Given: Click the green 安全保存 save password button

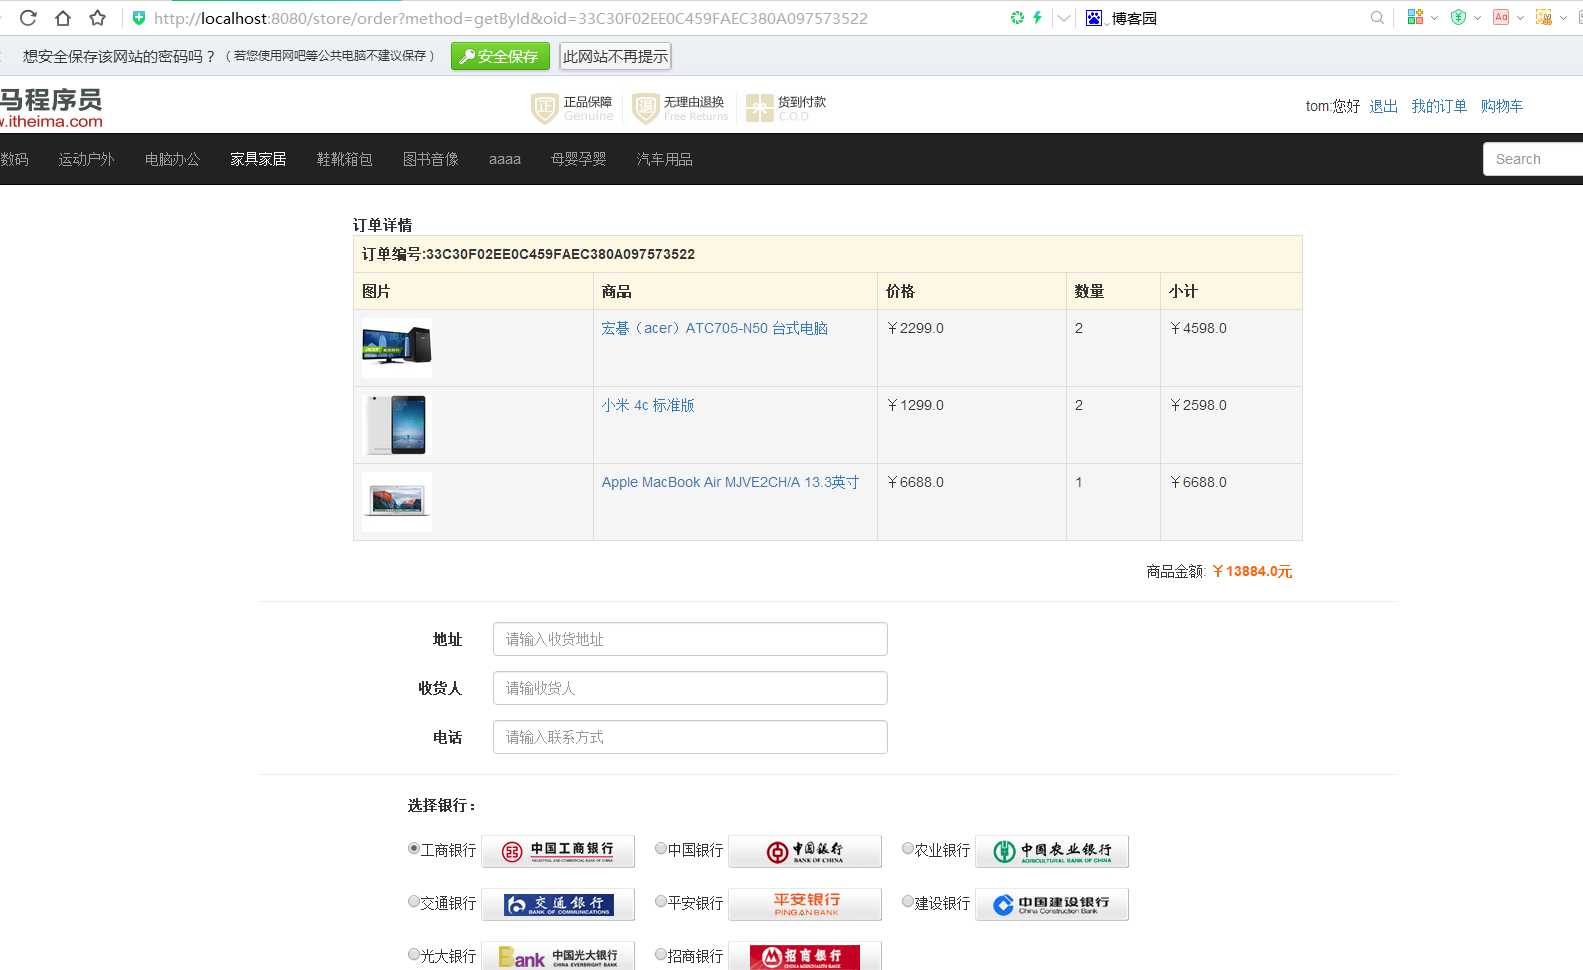Looking at the screenshot, I should [500, 56].
